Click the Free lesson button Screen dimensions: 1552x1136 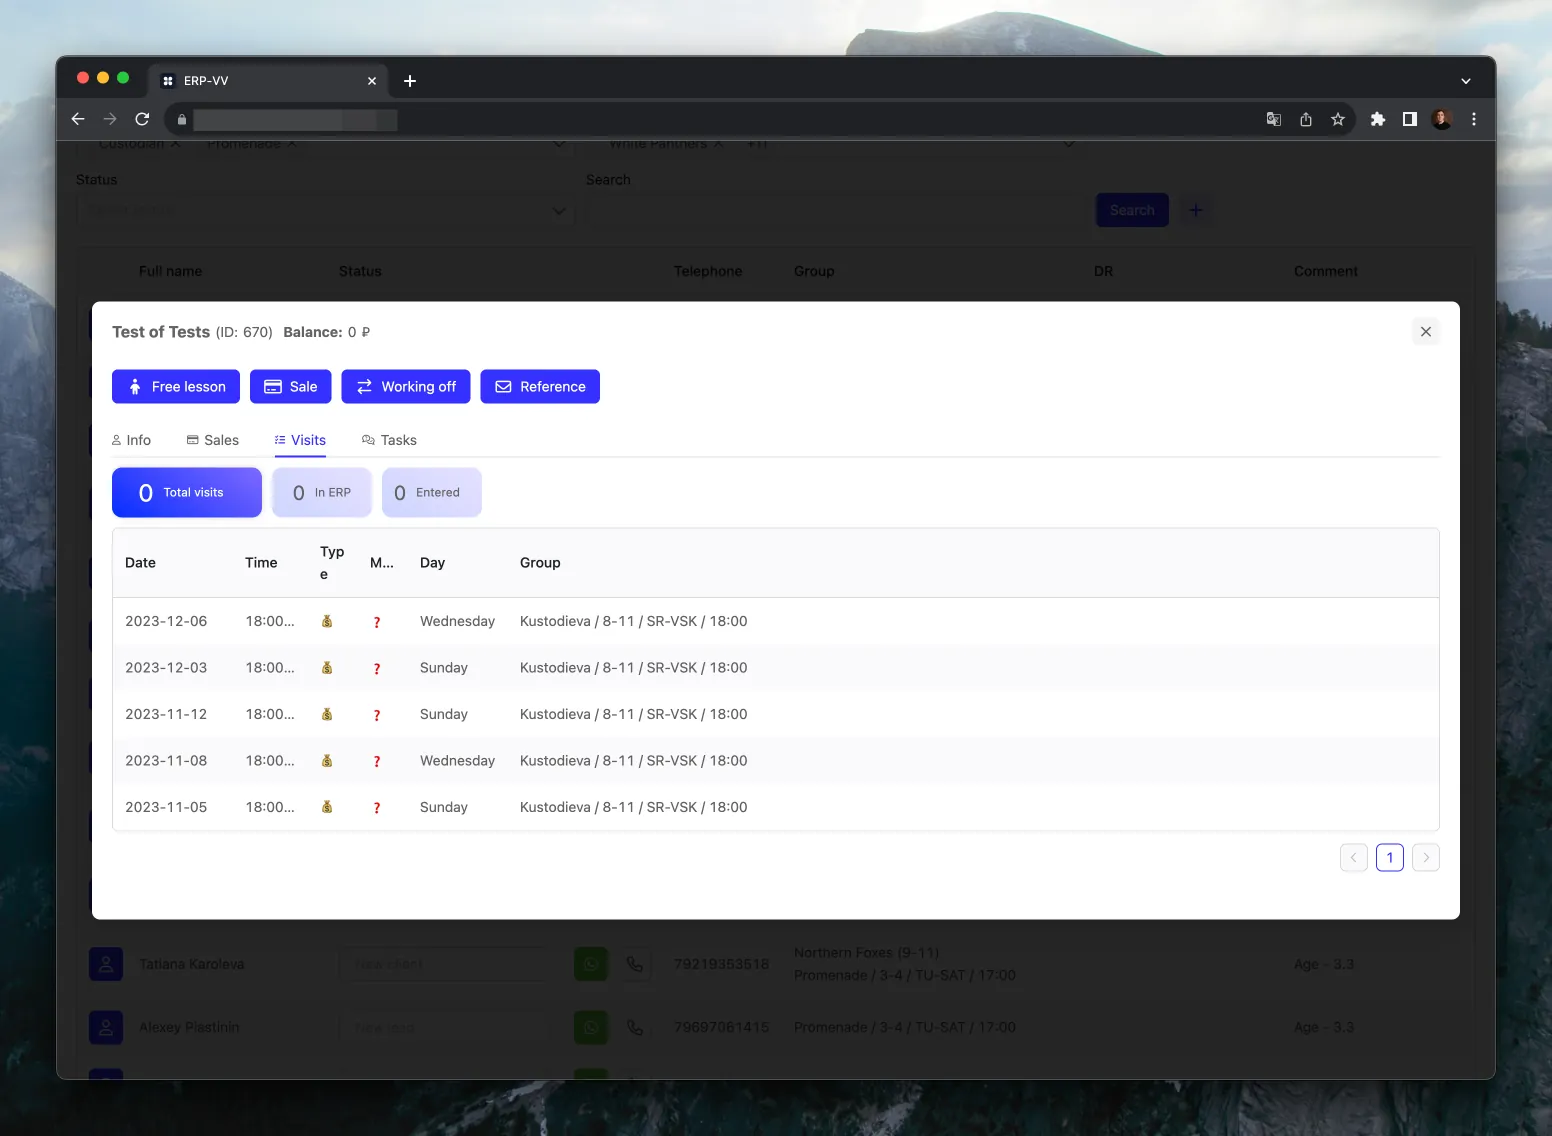(x=175, y=386)
